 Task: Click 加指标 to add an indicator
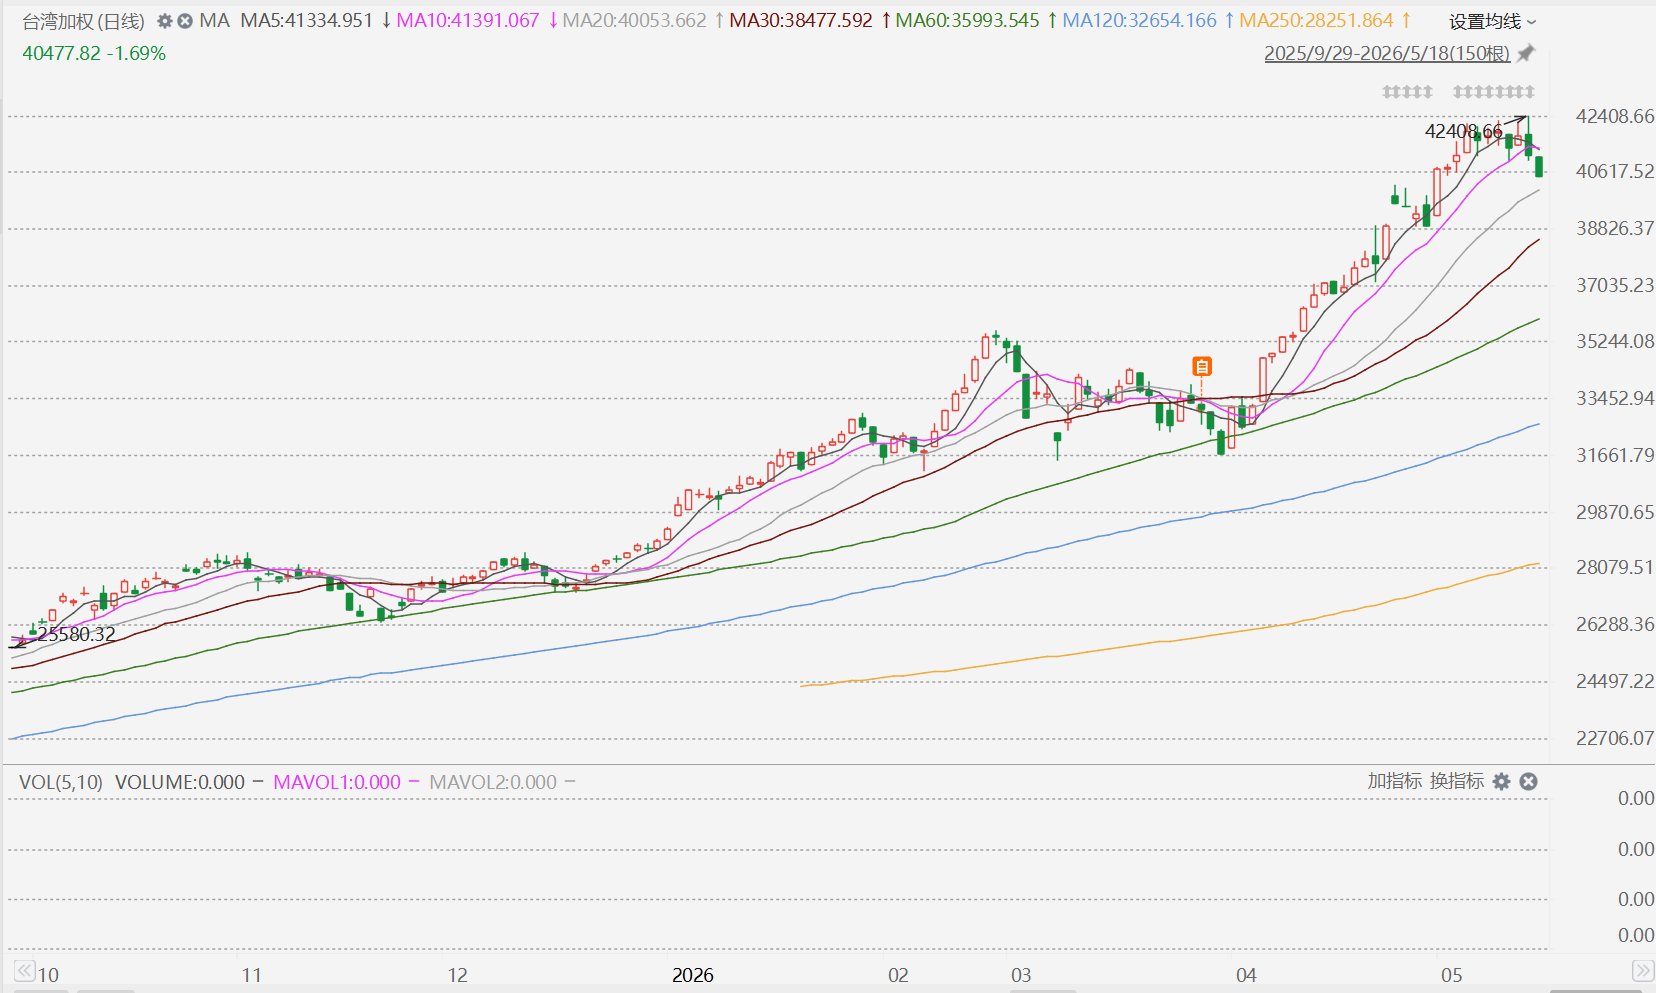pyautogui.click(x=1394, y=781)
